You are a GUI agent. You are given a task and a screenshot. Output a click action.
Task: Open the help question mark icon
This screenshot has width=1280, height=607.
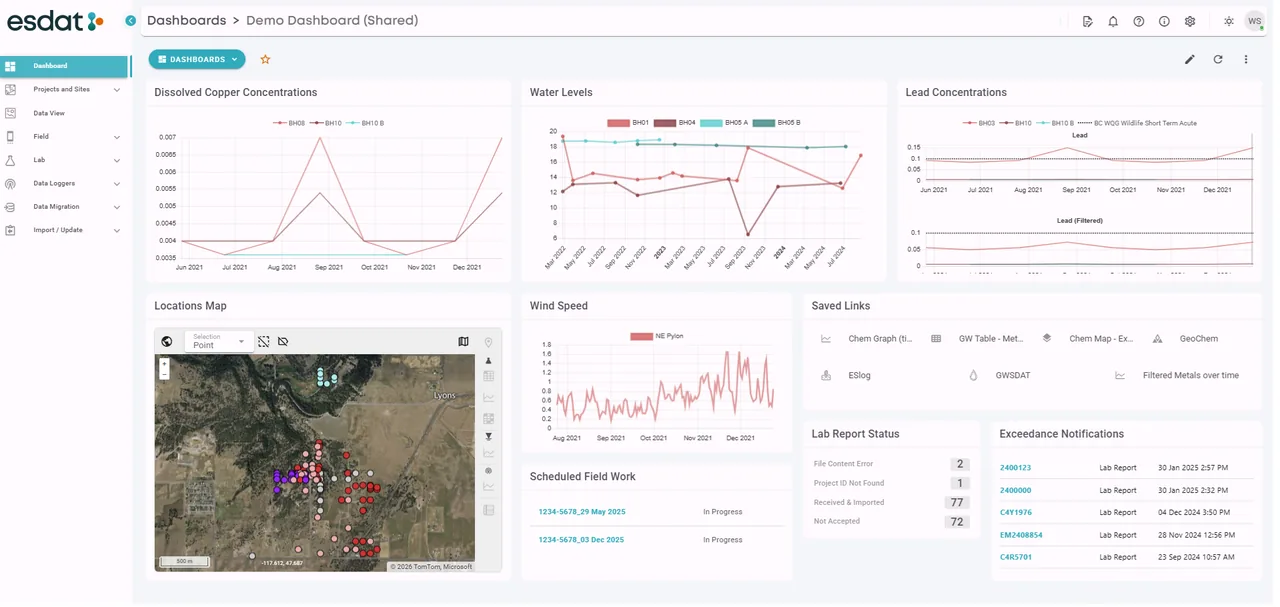[x=1138, y=21]
